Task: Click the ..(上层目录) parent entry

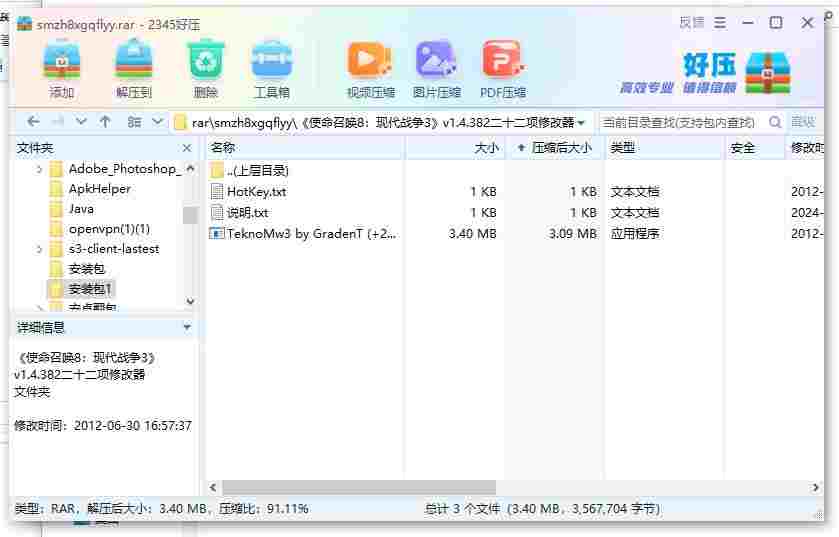Action: pos(257,171)
